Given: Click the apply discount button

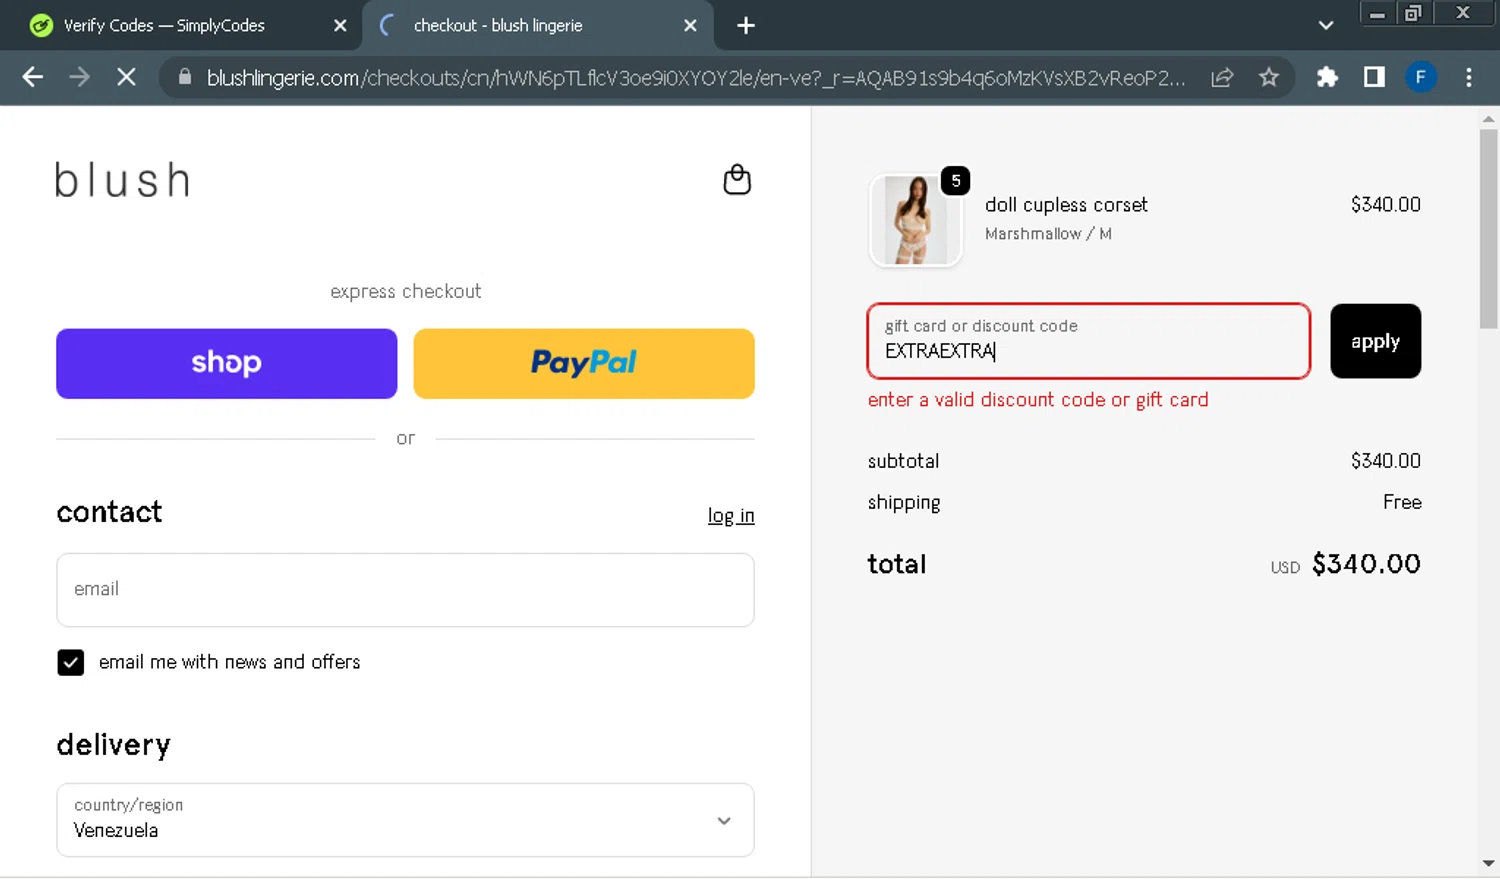Looking at the screenshot, I should tap(1375, 341).
